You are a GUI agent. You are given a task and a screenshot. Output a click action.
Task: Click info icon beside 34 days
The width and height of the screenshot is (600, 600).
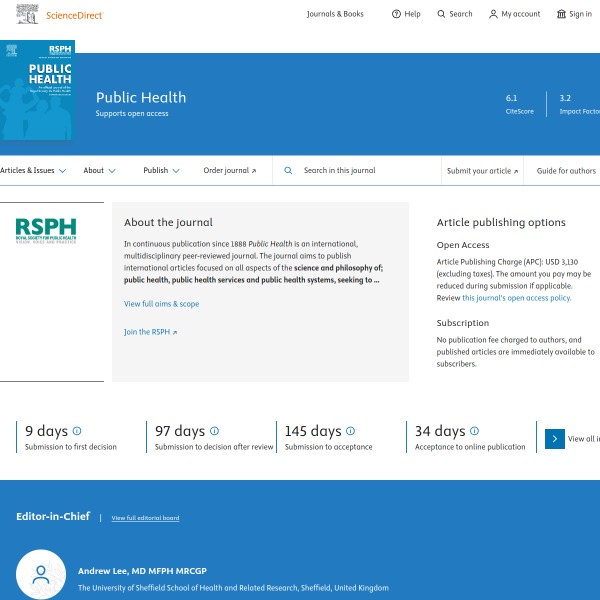point(474,431)
